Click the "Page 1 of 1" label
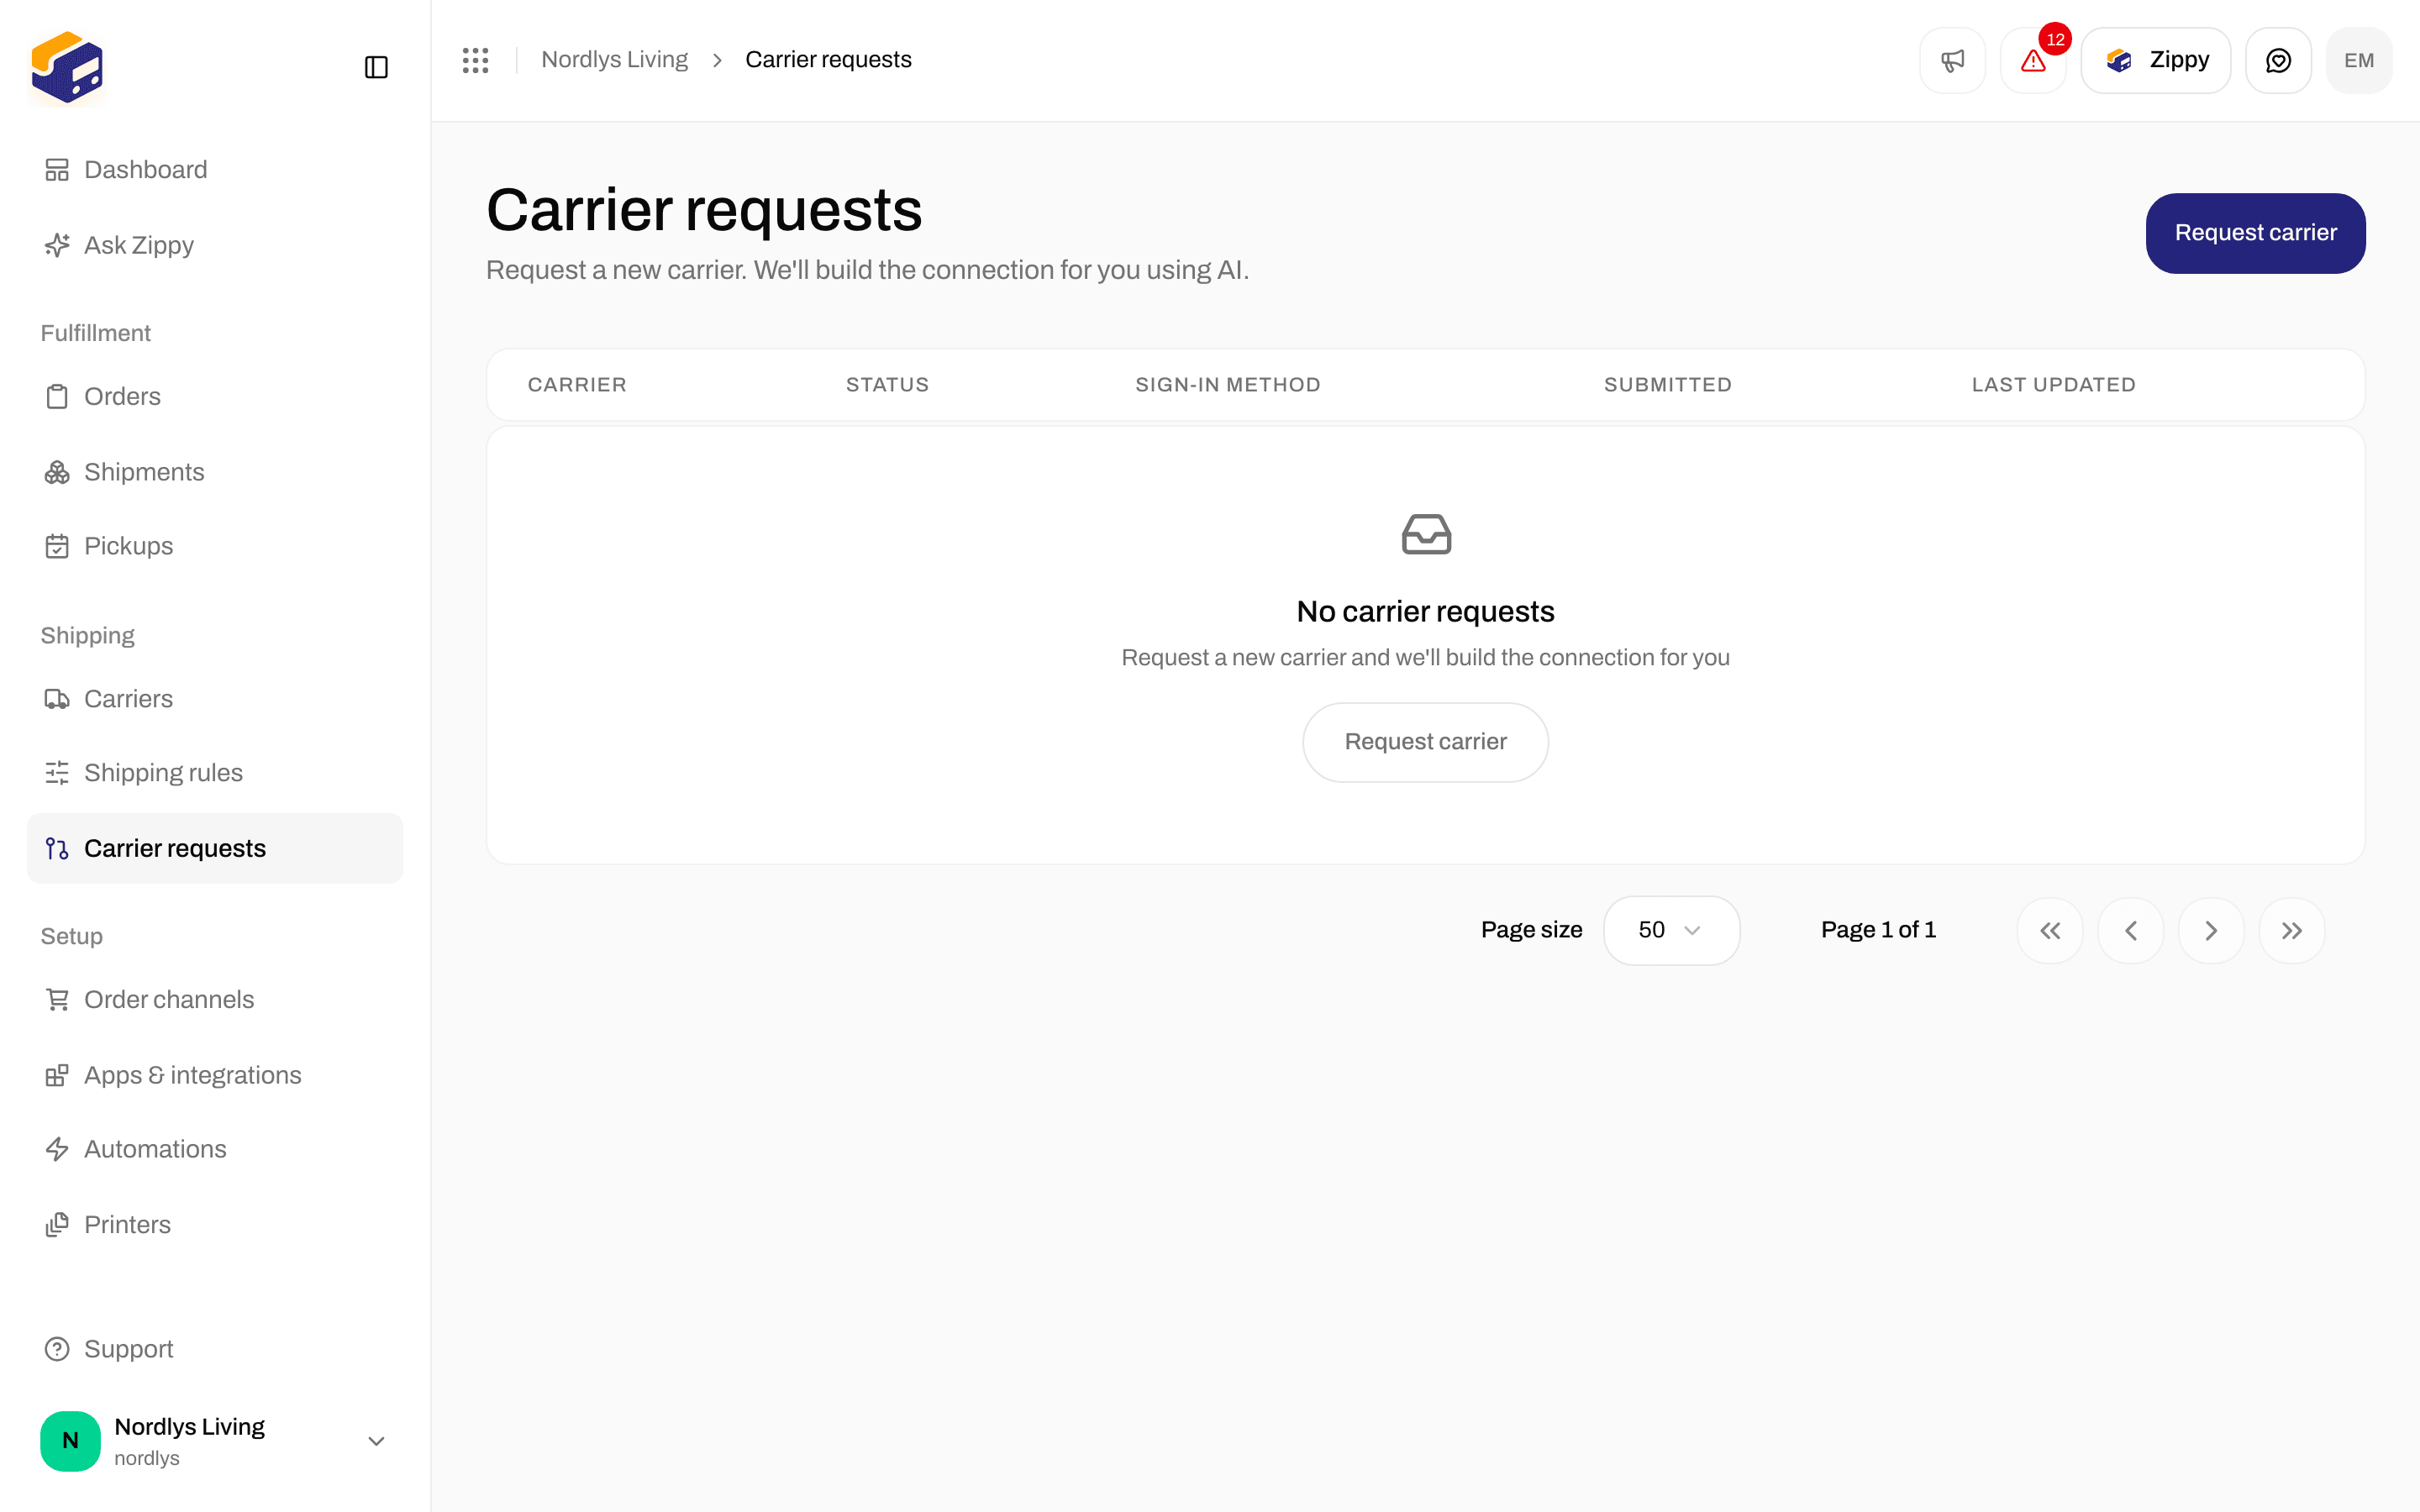Image resolution: width=2420 pixels, height=1512 pixels. 1878,930
